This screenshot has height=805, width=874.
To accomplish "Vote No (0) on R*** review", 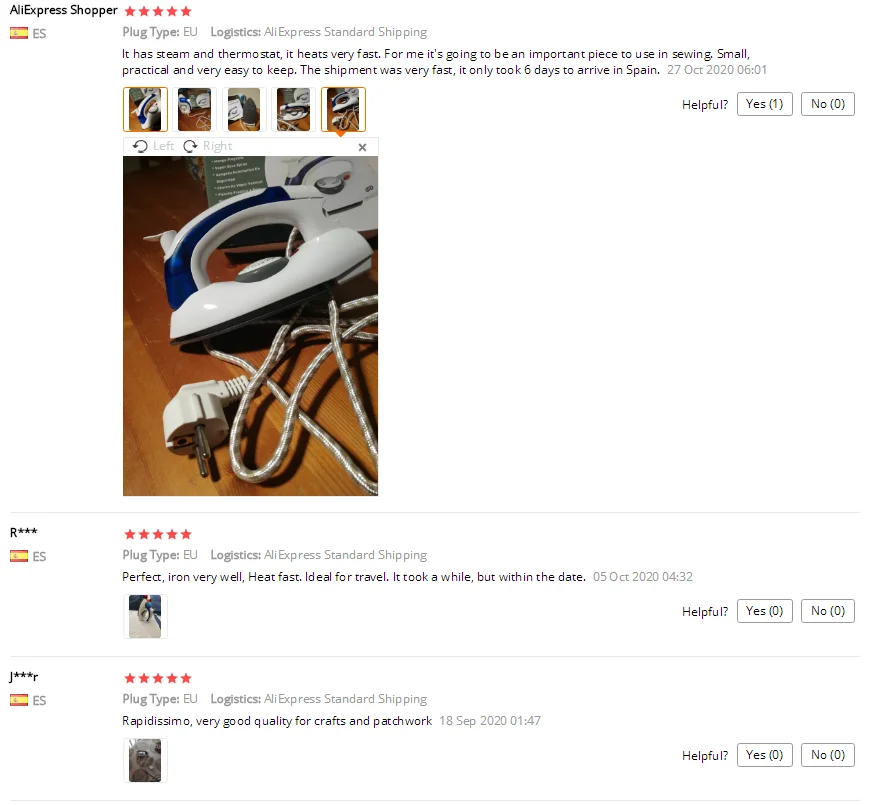I will tap(828, 611).
